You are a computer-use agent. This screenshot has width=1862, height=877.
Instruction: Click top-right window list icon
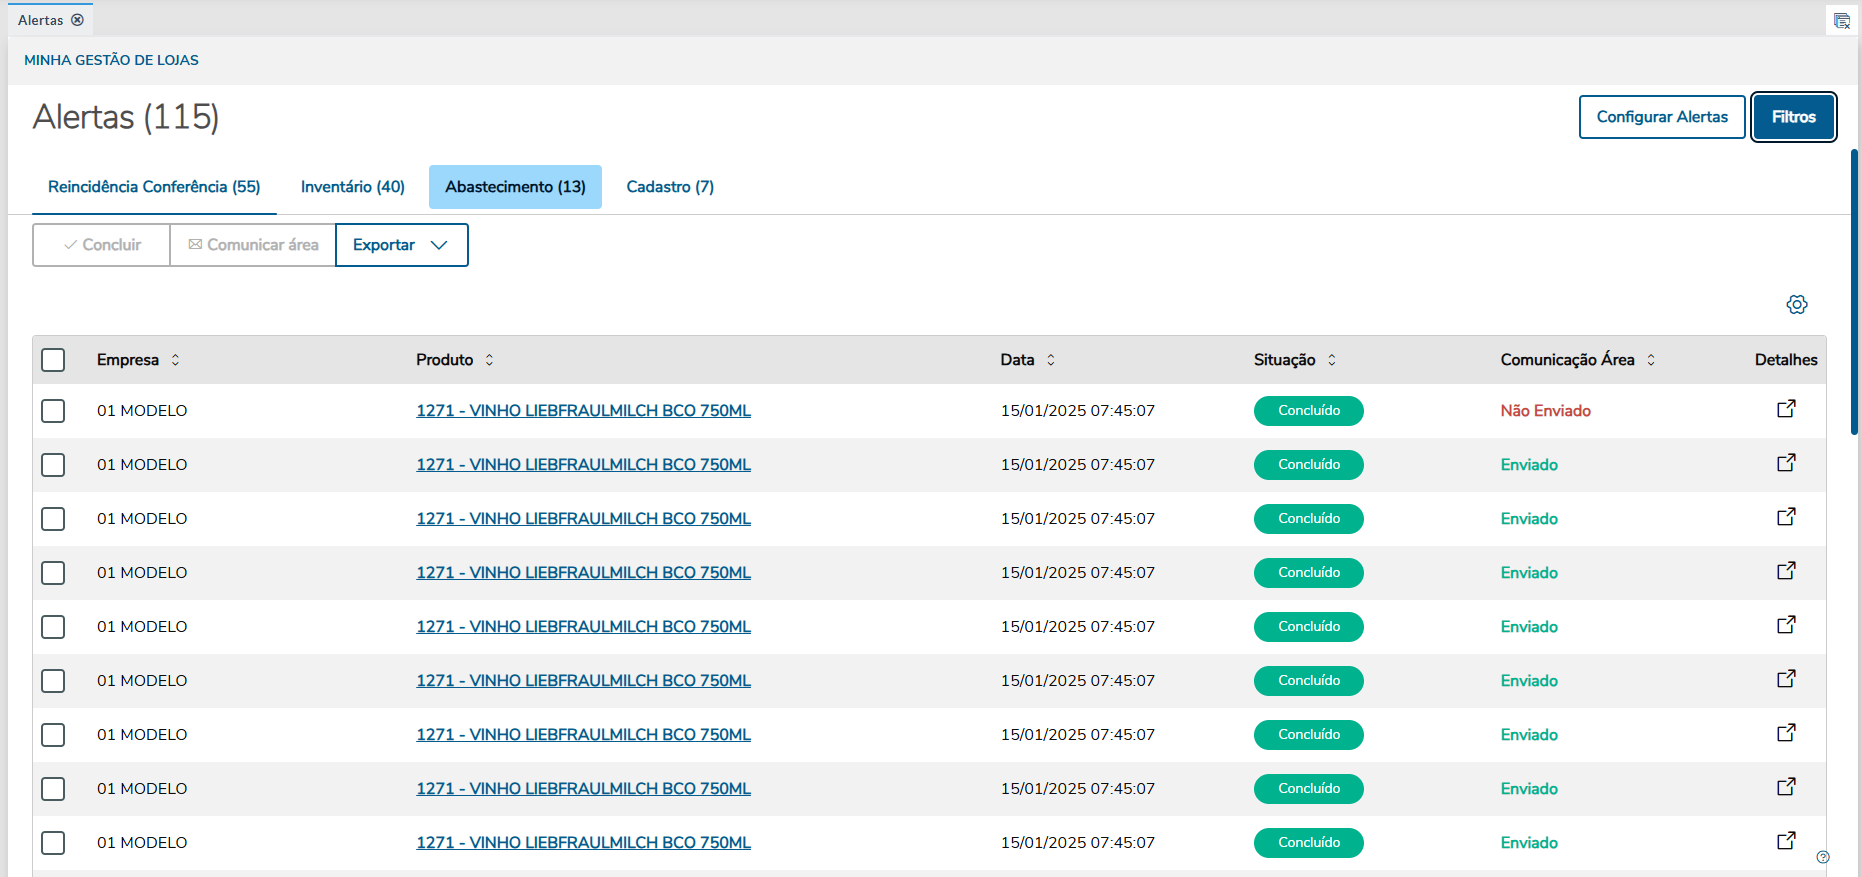(1841, 21)
